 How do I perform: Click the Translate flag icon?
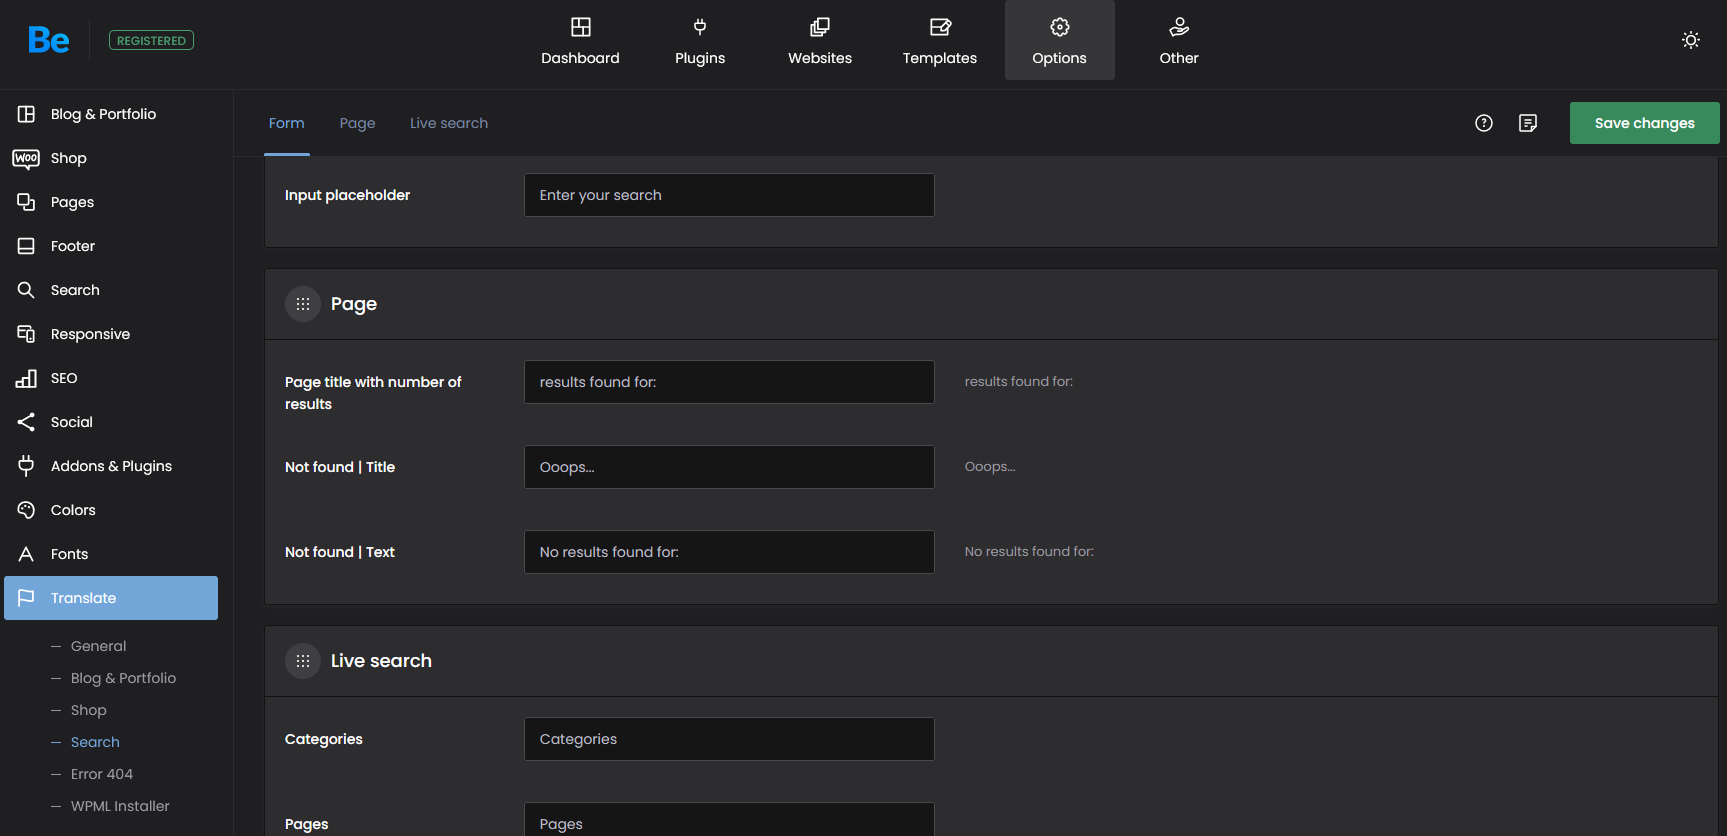pyautogui.click(x=26, y=598)
